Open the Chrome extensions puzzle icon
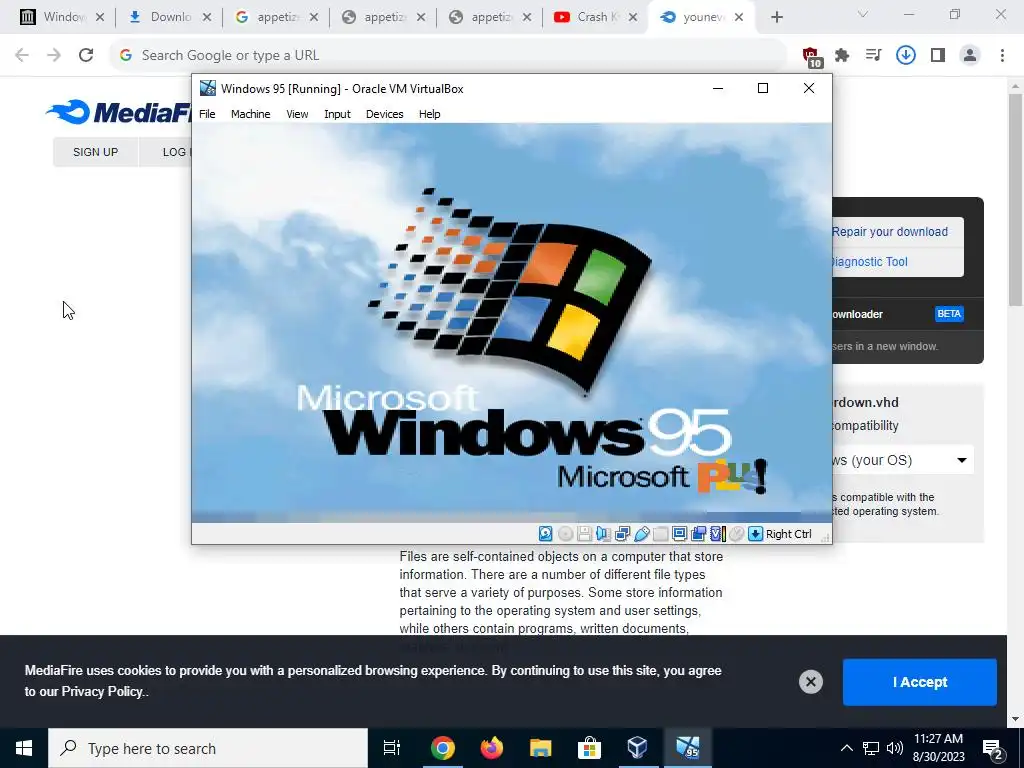Image resolution: width=1024 pixels, height=768 pixels. (842, 56)
